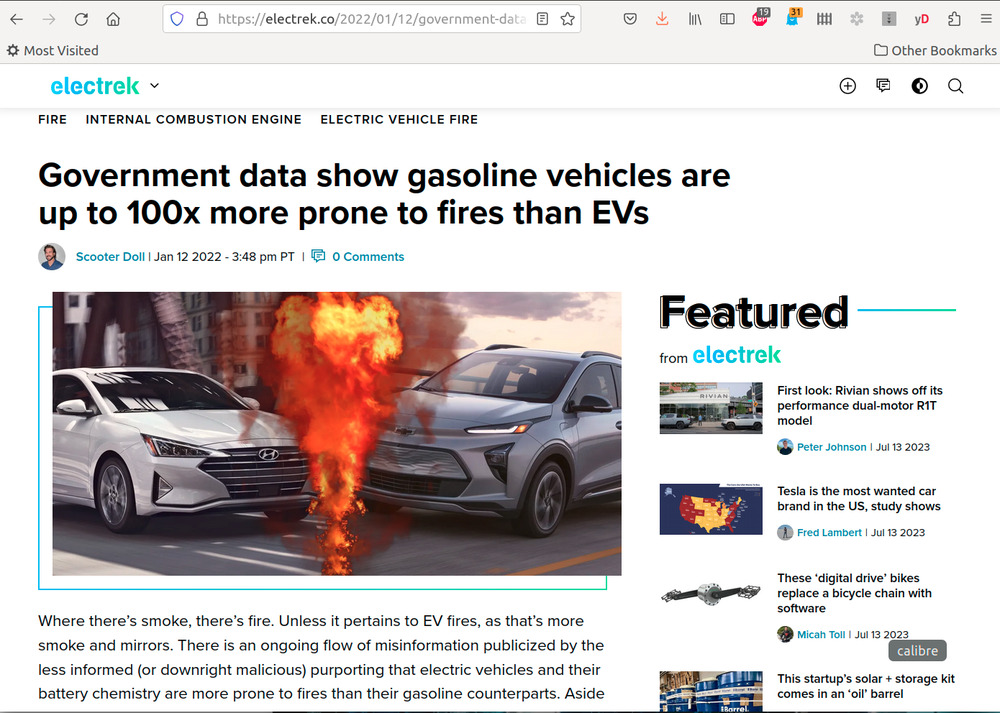Open the Library bookshelf icon
The image size is (1000, 713).
click(695, 19)
